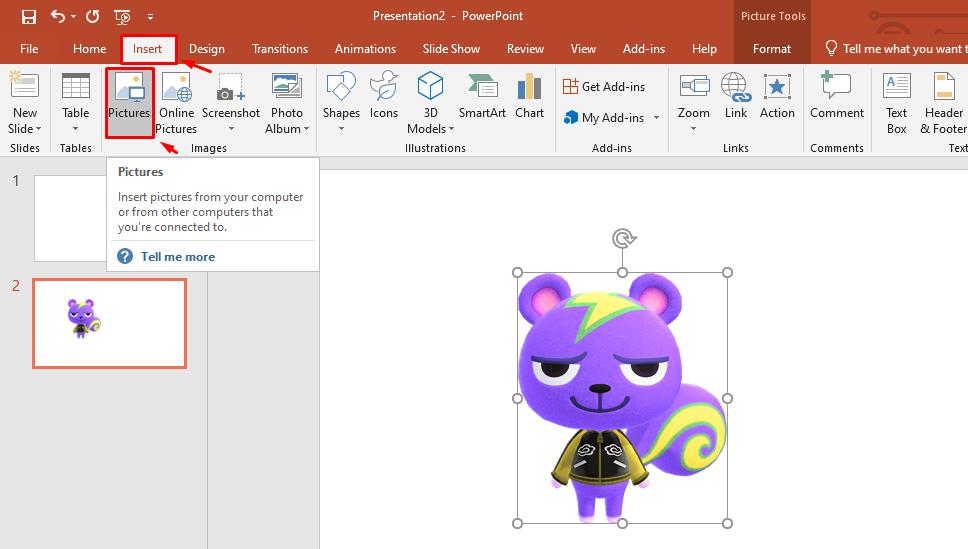
Task: Start slide show from beginning icon
Action: pyautogui.click(x=122, y=17)
